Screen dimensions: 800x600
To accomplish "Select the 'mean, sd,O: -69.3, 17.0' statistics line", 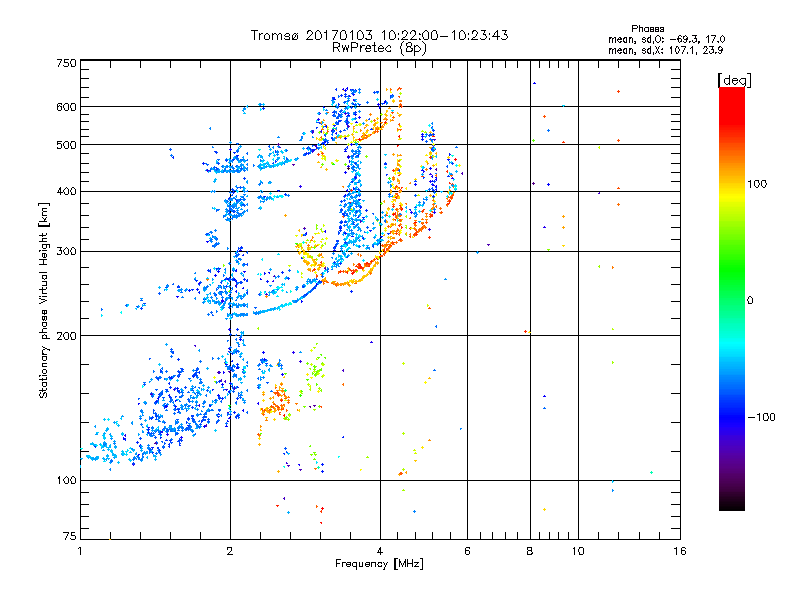I will (x=666, y=39).
